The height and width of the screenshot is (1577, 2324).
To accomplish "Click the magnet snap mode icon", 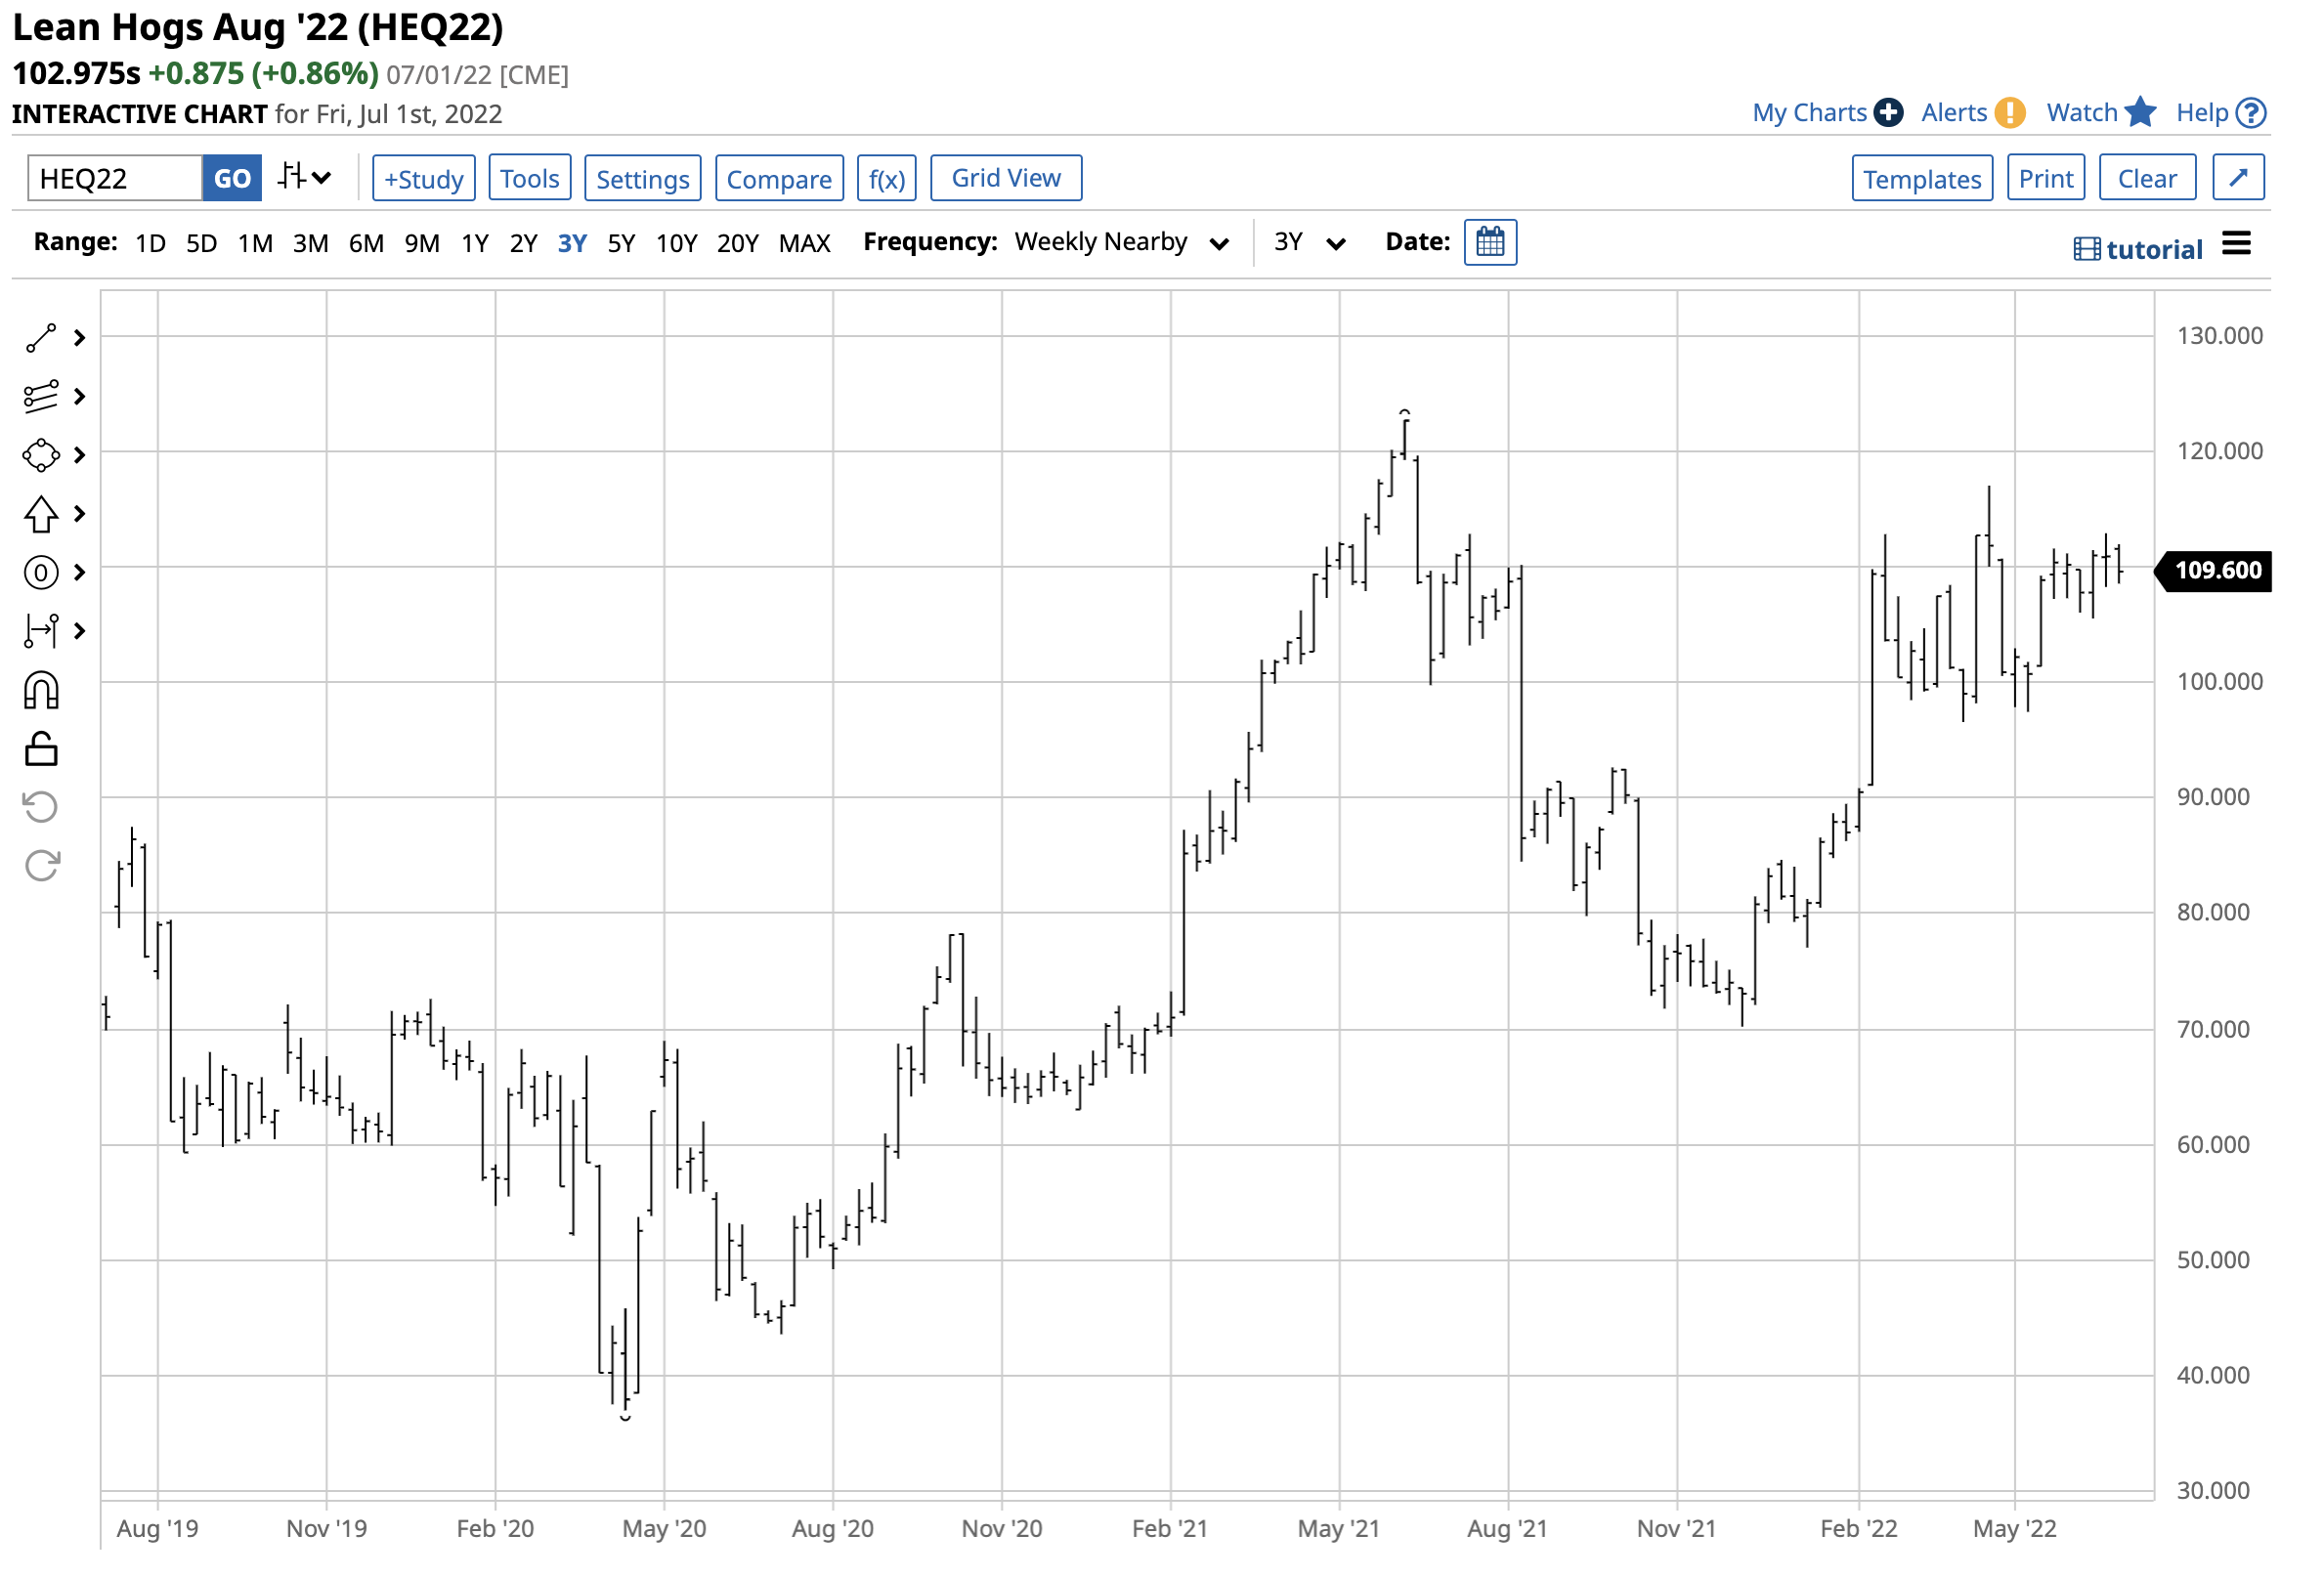I will [x=41, y=691].
